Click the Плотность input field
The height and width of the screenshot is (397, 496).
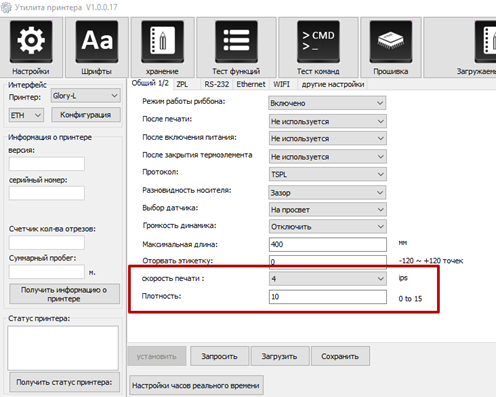click(x=328, y=297)
